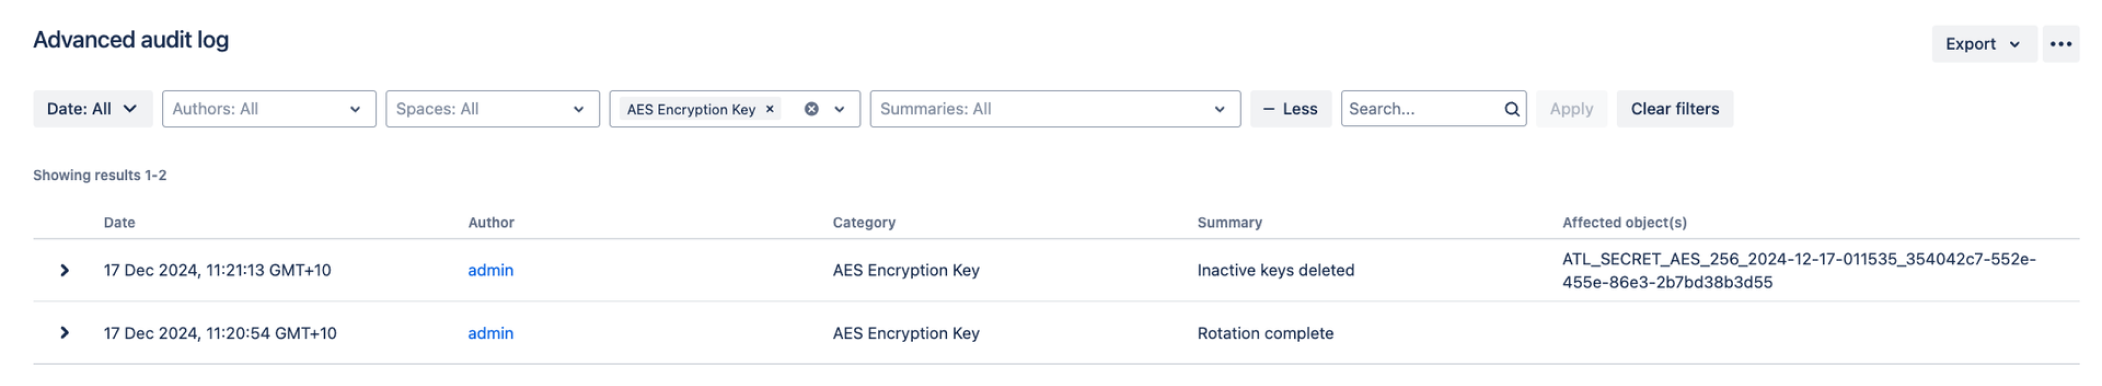Open the Date: All filter dropdown
Screen dimensions: 2102x386
tap(92, 109)
